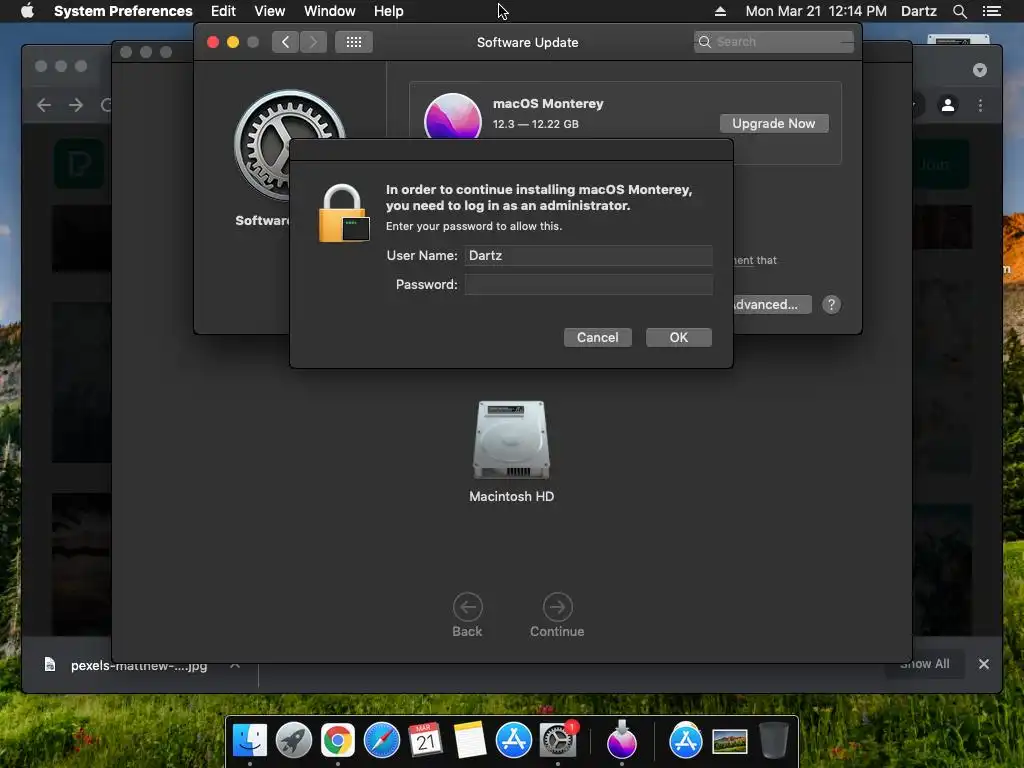Open the Apple menu
This screenshot has width=1024, height=768.
click(27, 11)
